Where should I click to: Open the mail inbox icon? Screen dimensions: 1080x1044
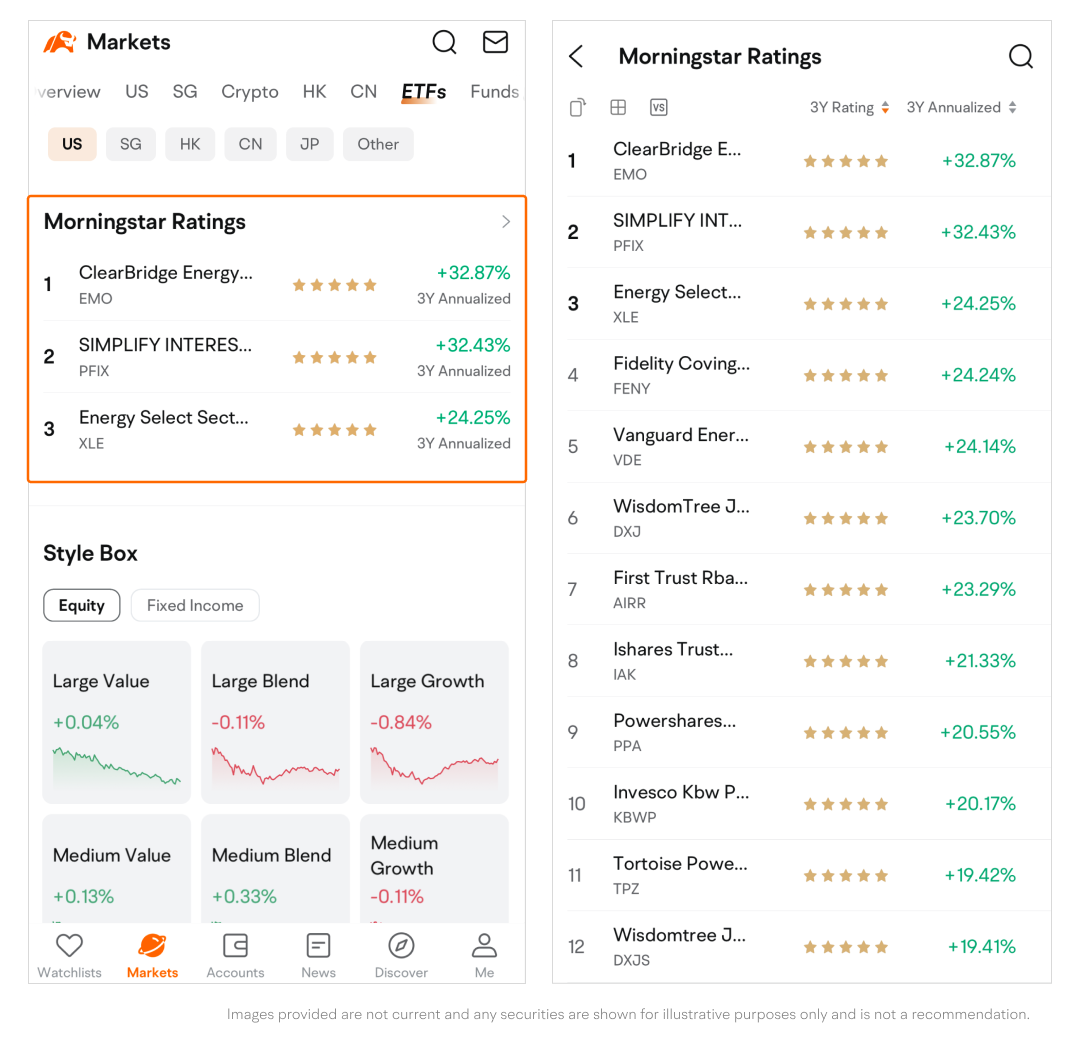click(x=495, y=42)
